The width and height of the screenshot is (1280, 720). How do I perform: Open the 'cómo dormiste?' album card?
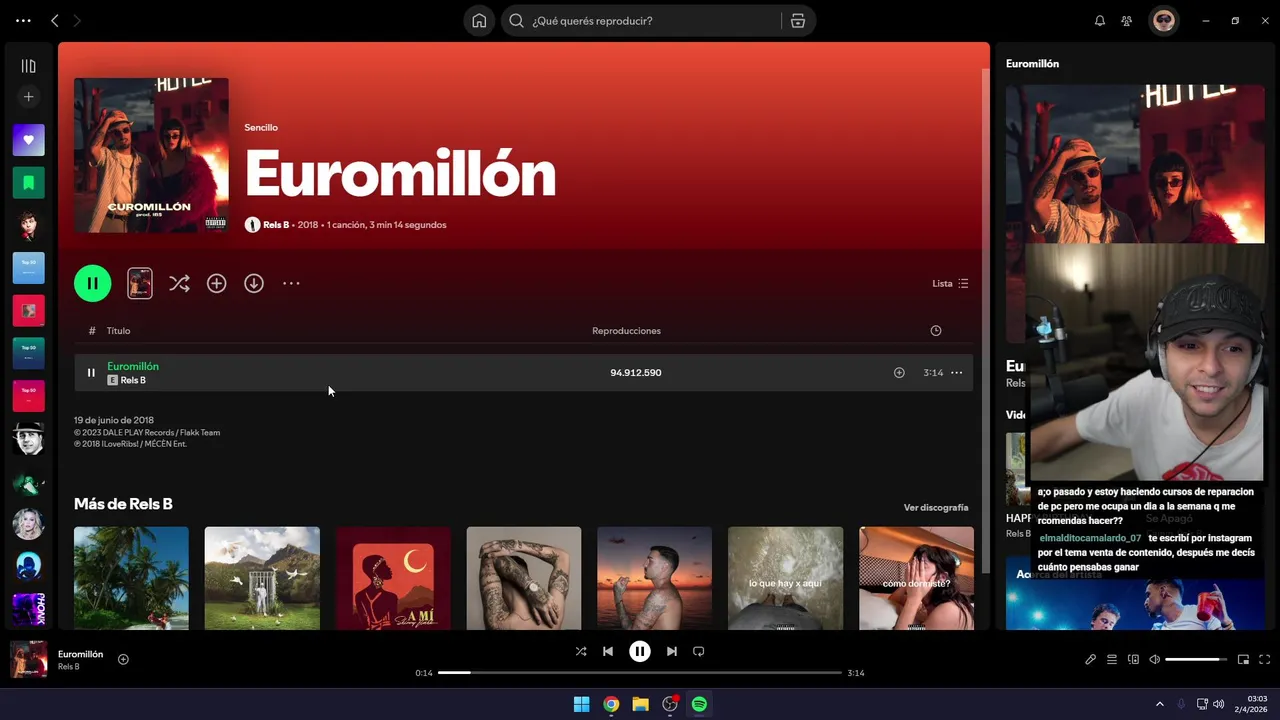[x=916, y=578]
